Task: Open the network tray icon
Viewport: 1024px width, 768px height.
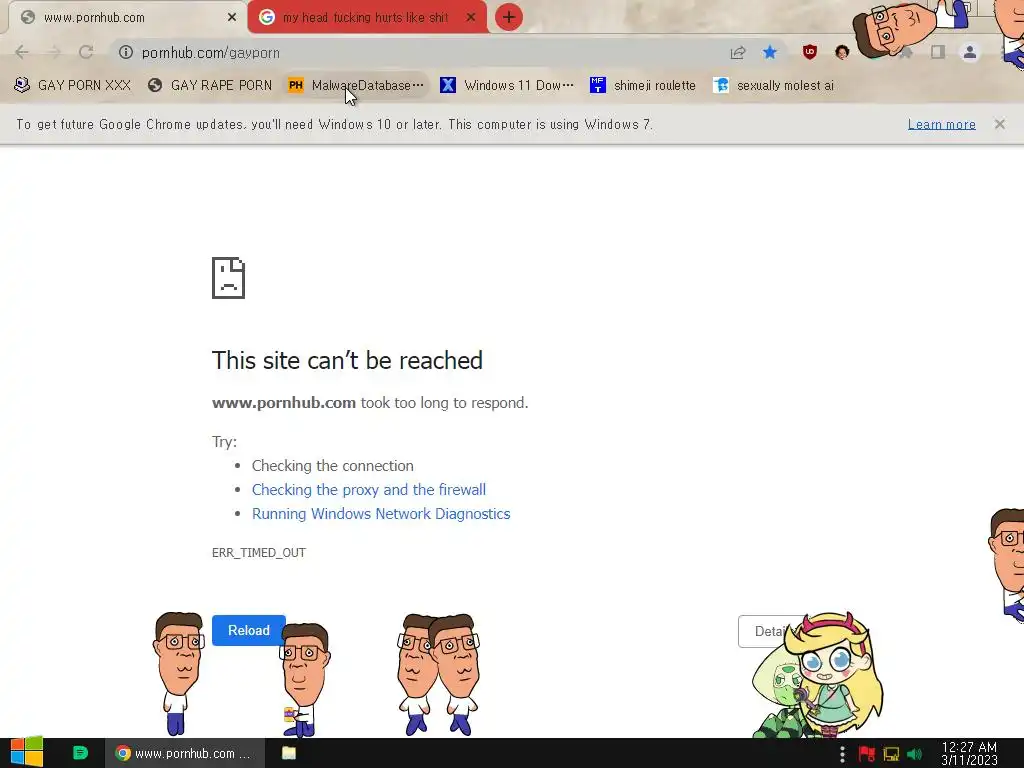Action: click(891, 754)
